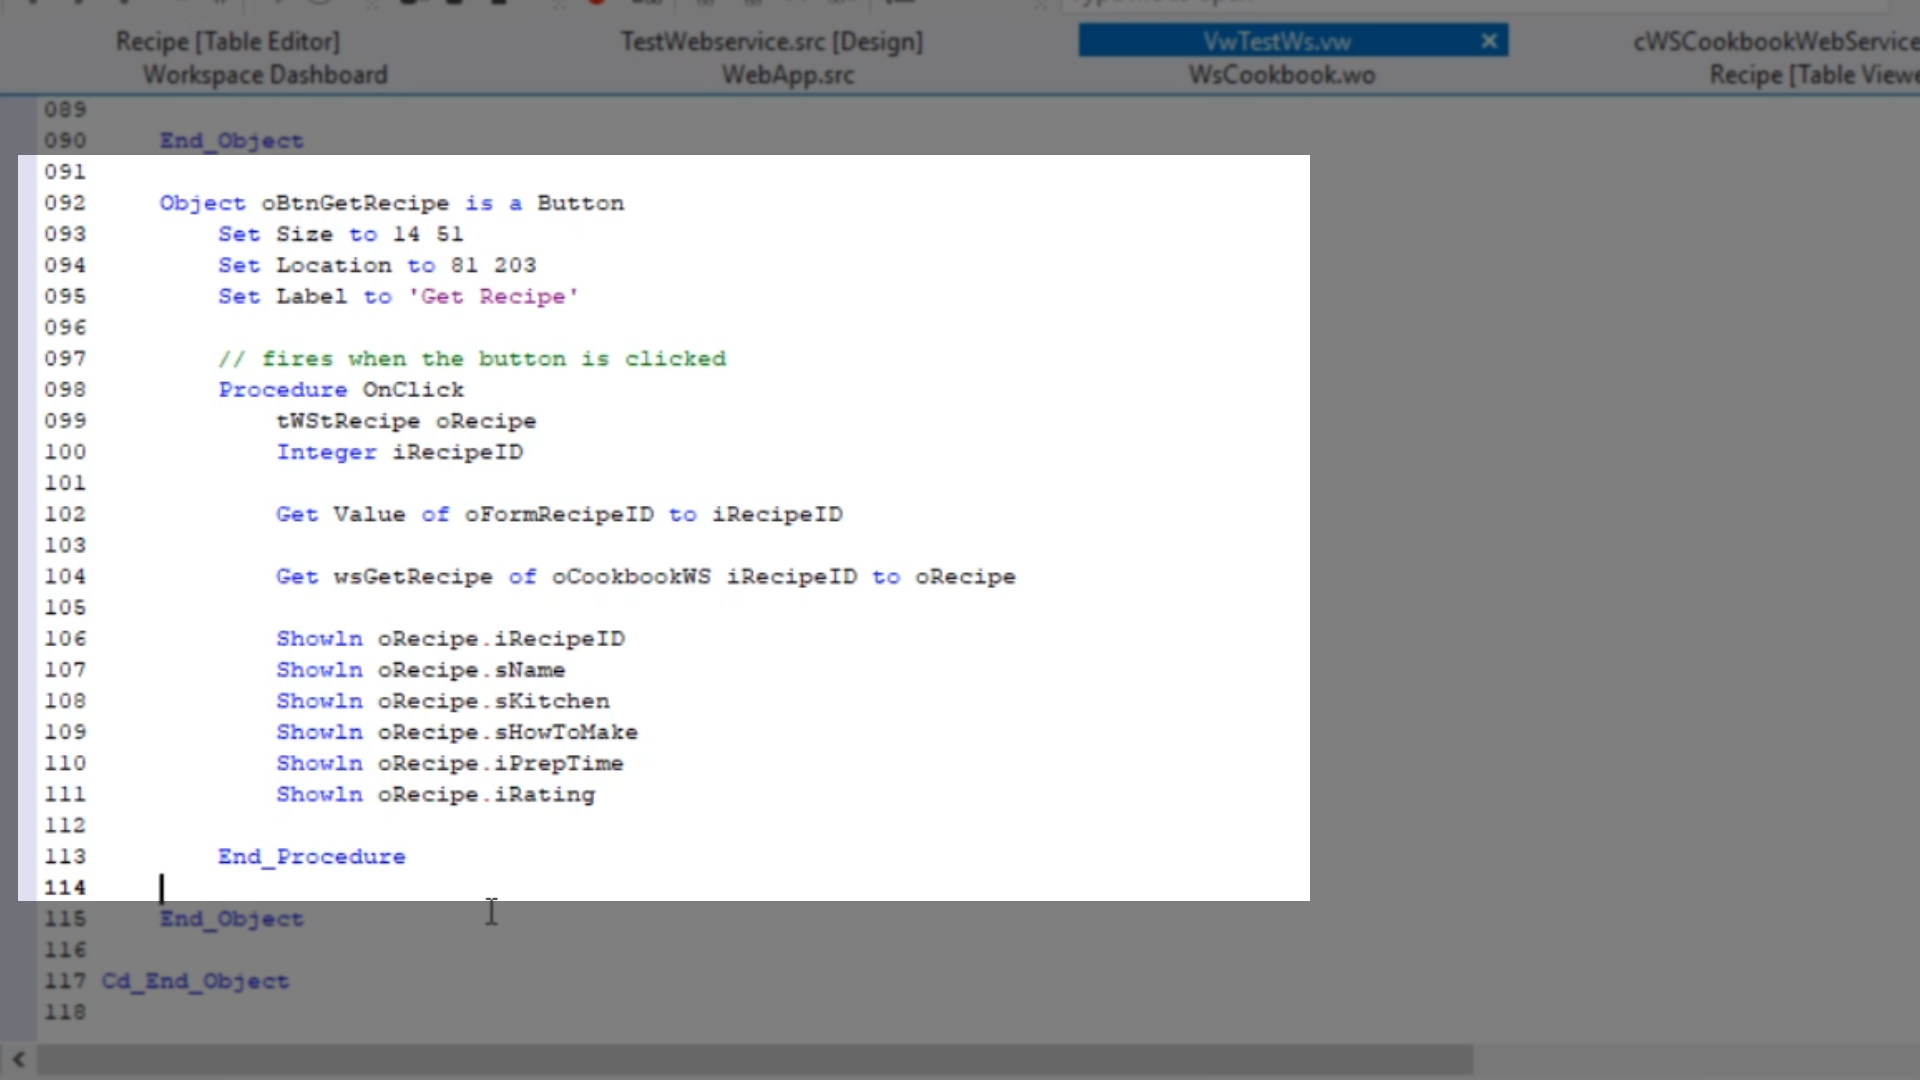
Task: Click the wsGetRecipe call line
Action: coord(645,577)
